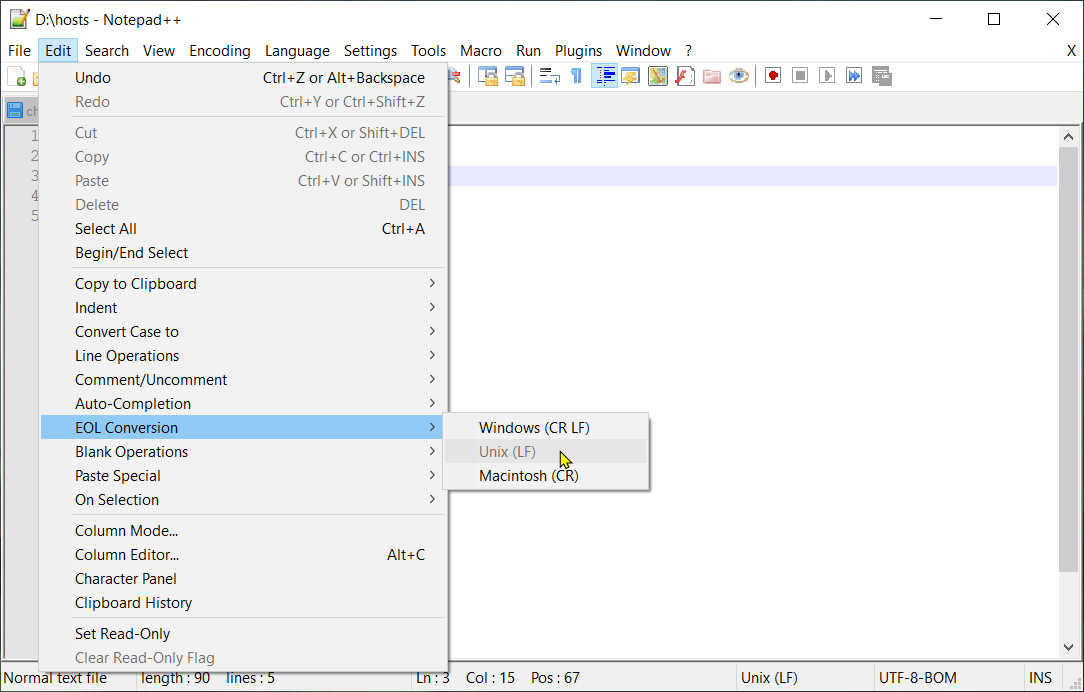The image size is (1084, 692).
Task: Click the Synchronize Horizontal Scrolling toolbar icon
Action: [x=515, y=76]
